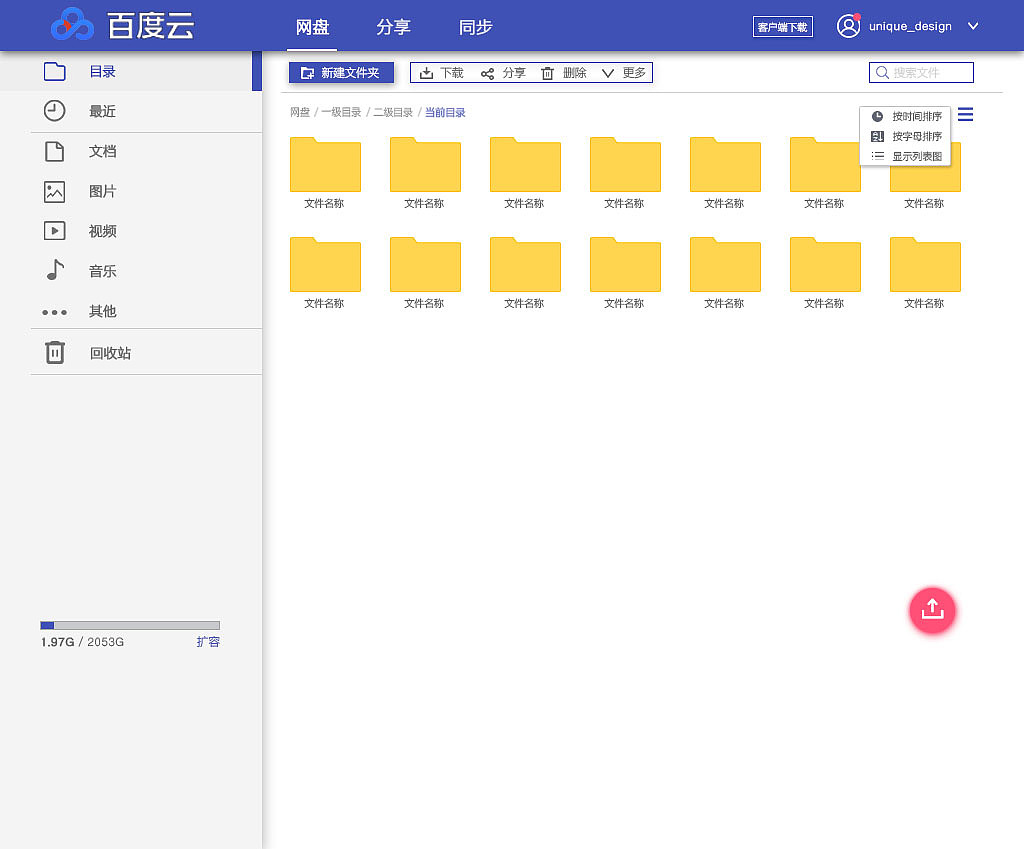
Task: Open 网盘 breadcrumb link
Action: point(300,112)
